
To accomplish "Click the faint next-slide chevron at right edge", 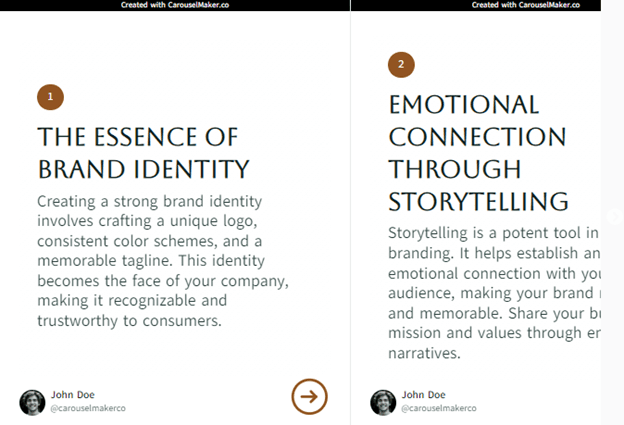I will point(614,216).
